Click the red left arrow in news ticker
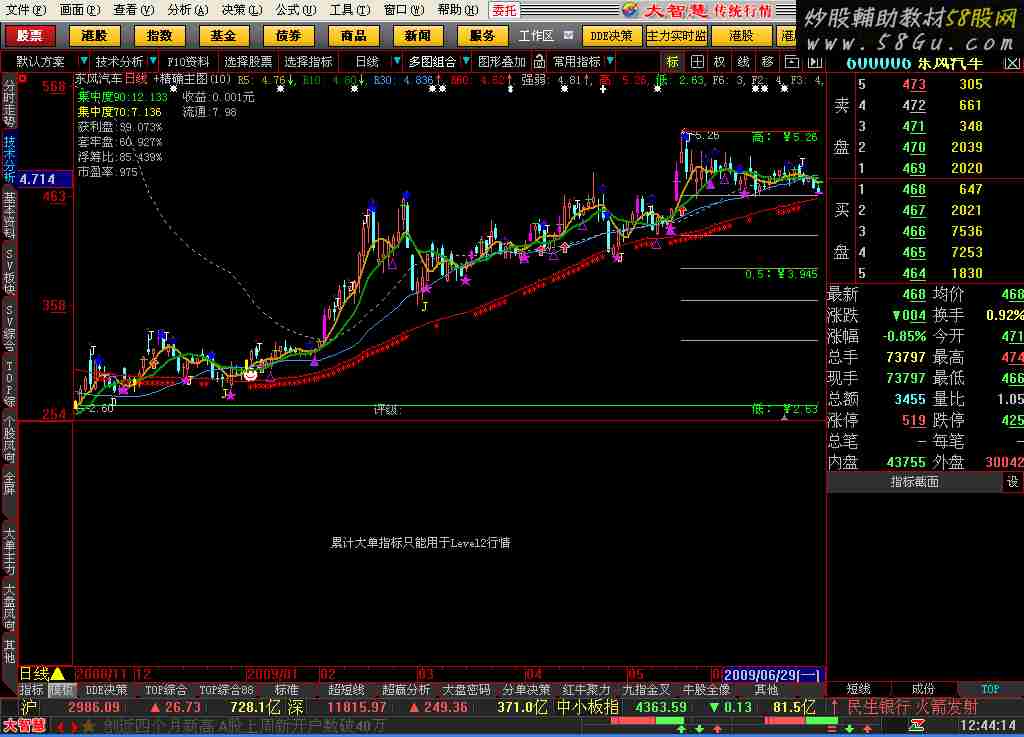1024x737 pixels. tap(61, 726)
